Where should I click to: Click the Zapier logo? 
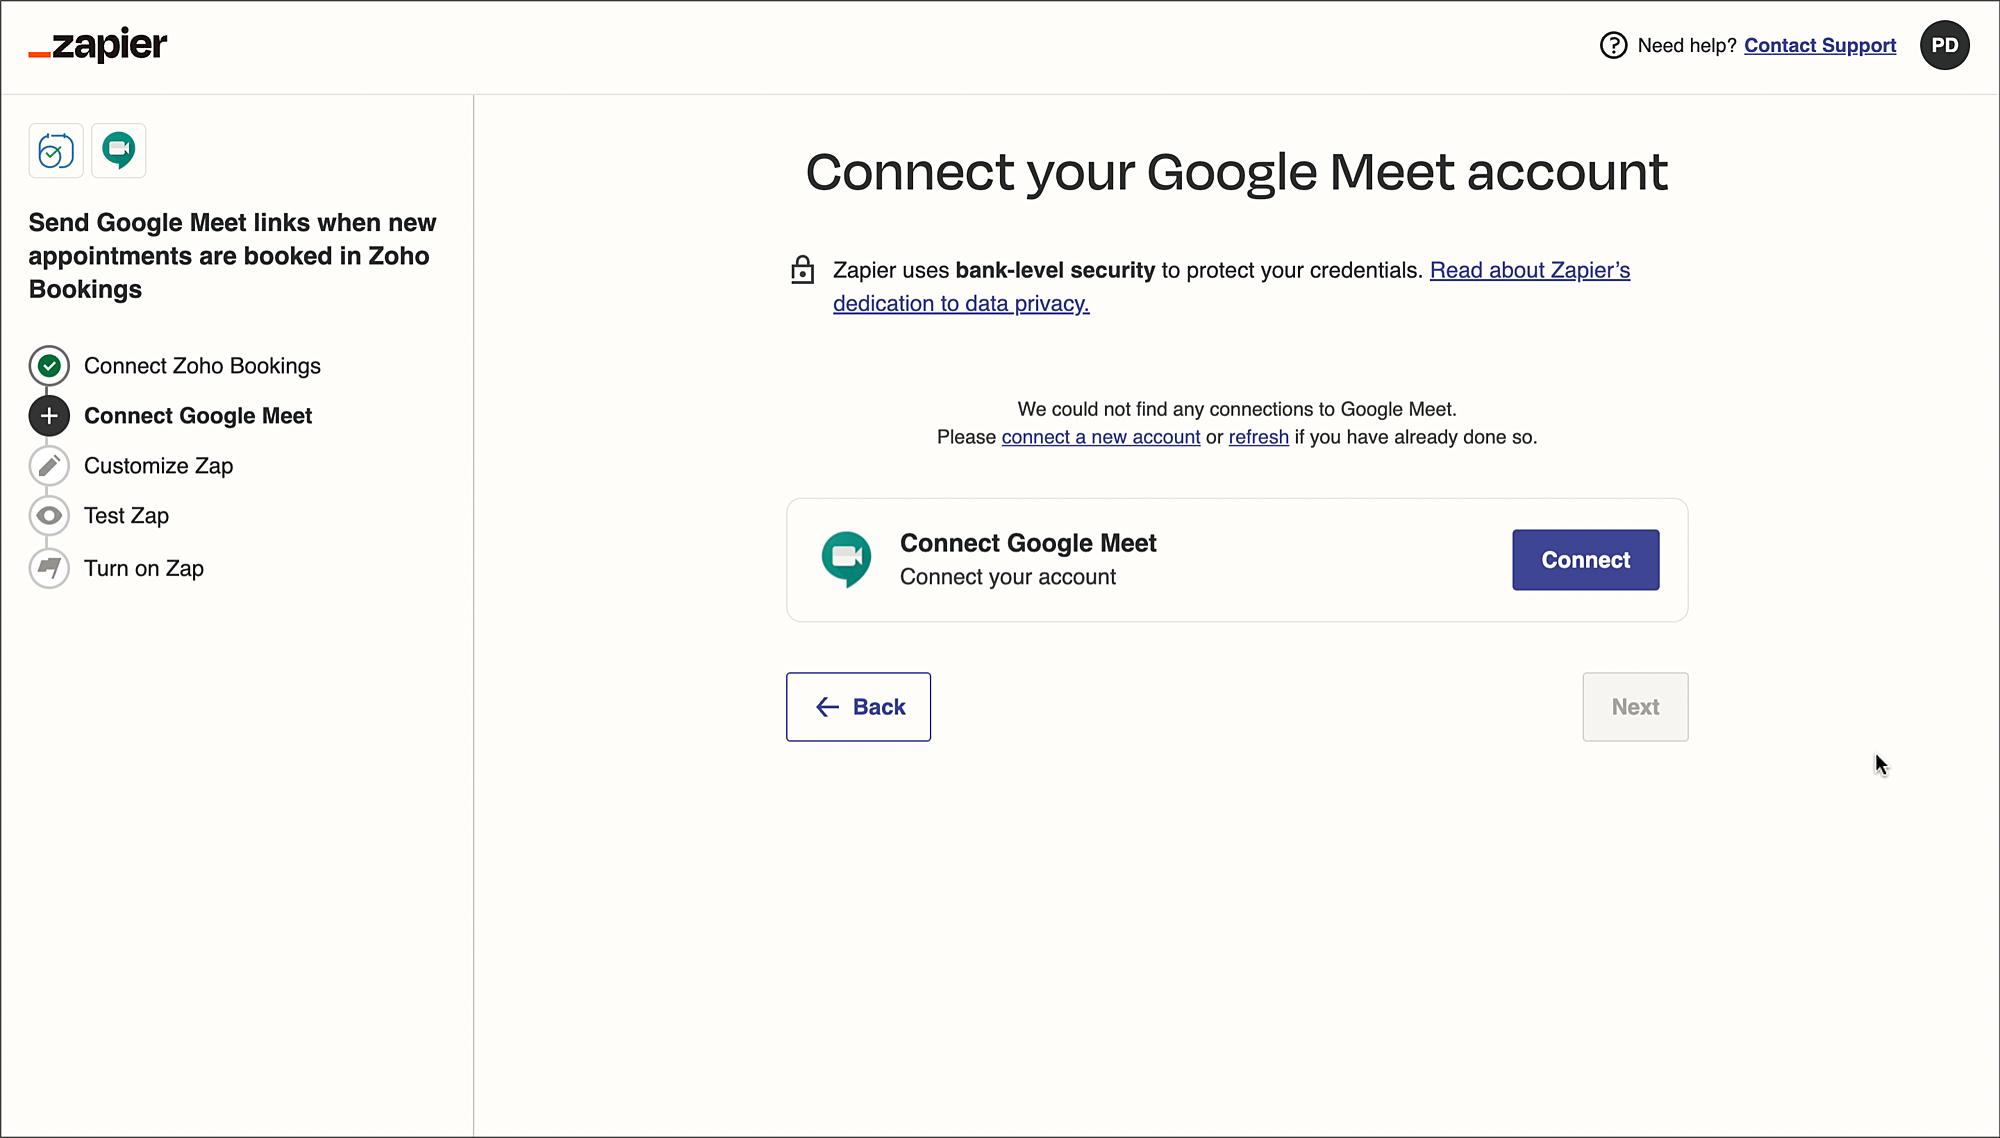[98, 45]
